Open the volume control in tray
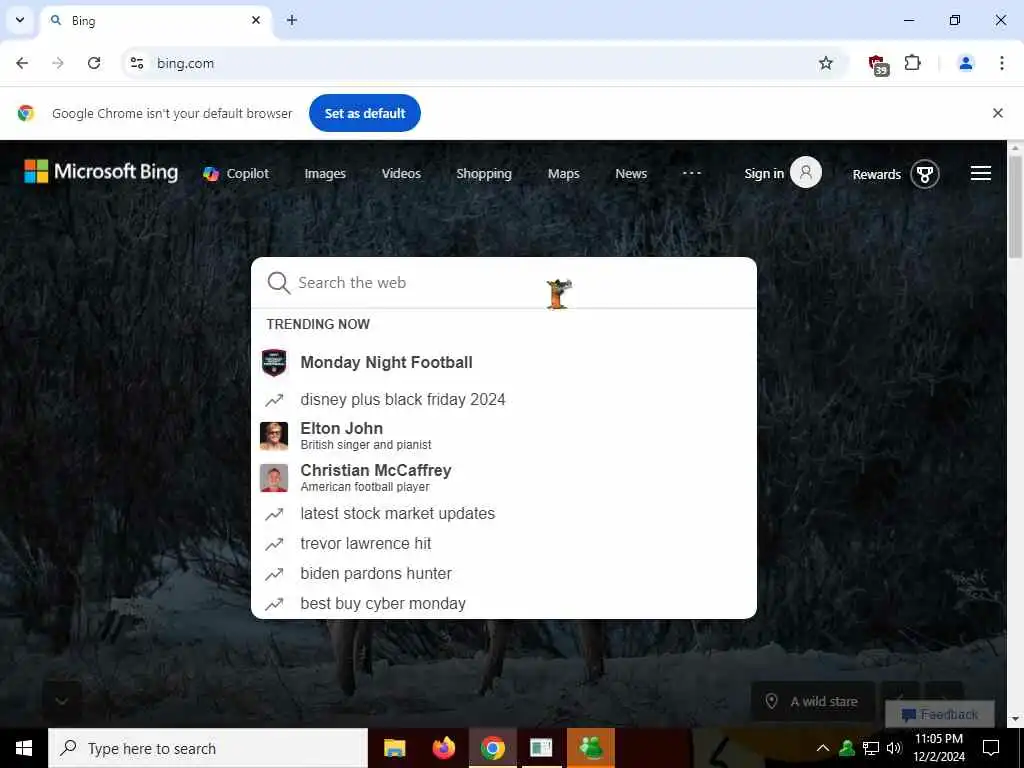This screenshot has height=768, width=1024. [894, 748]
